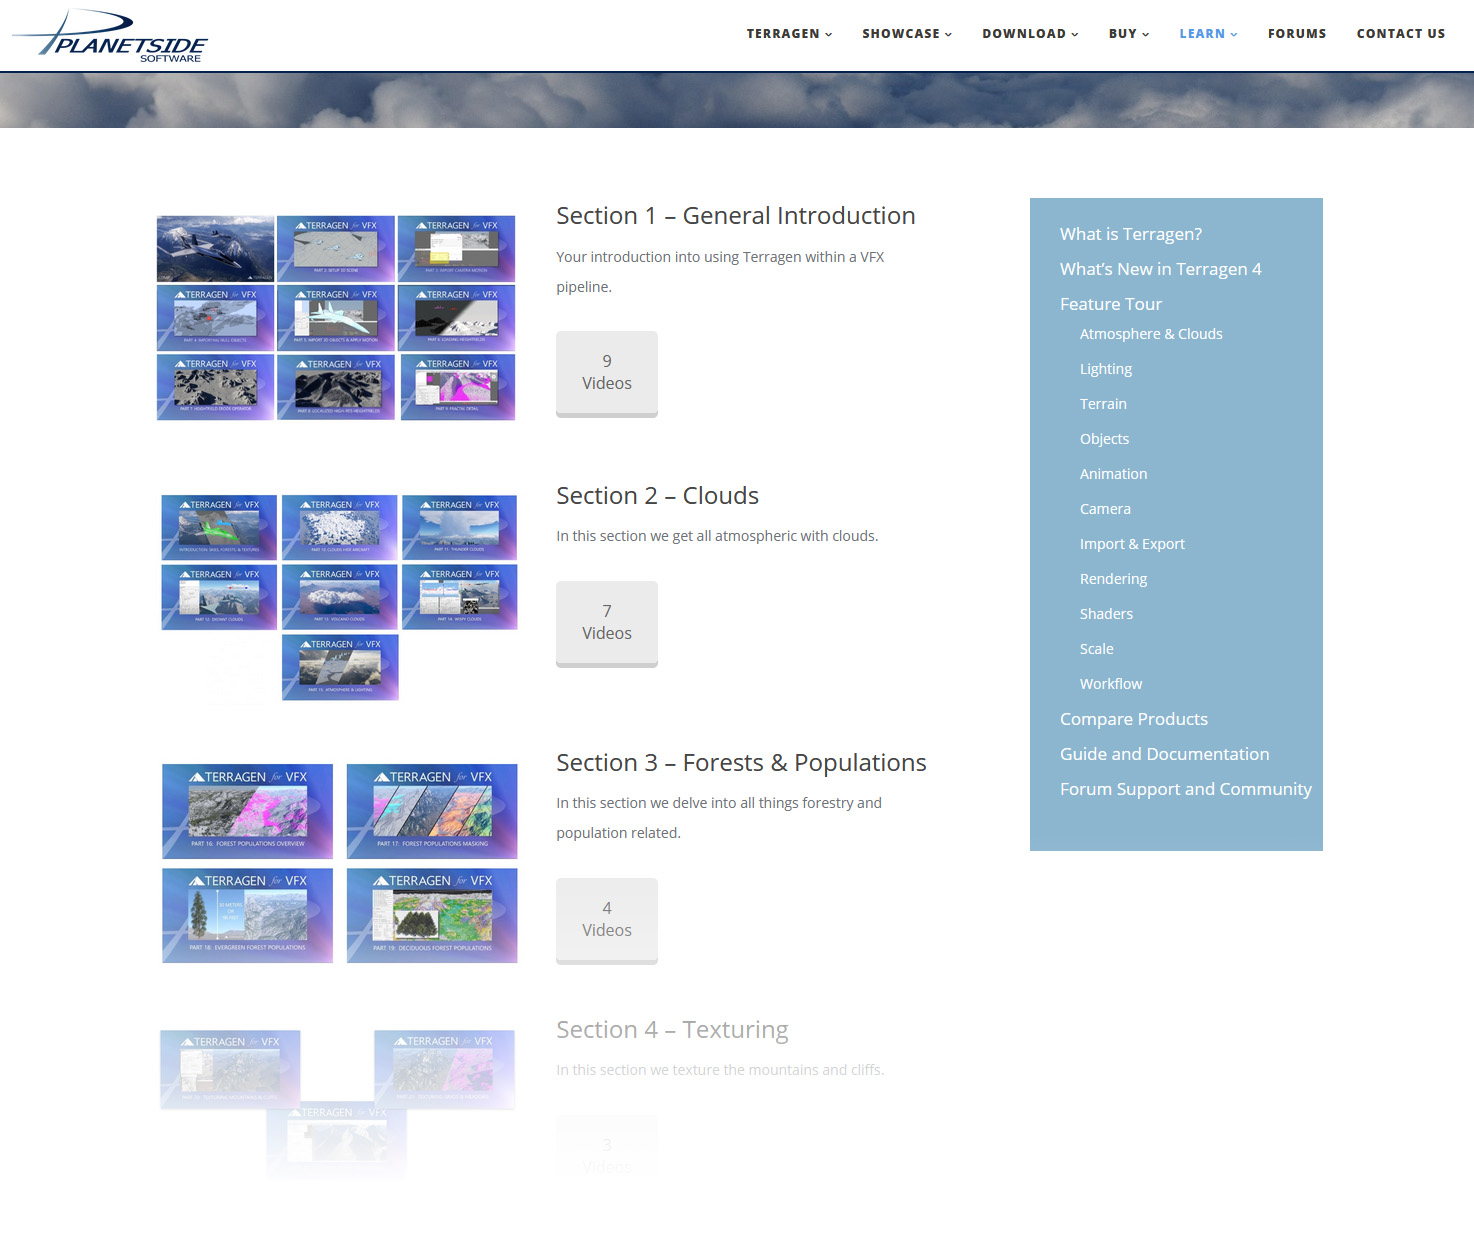Select Part 19 Deciduous Forest Populations thumbnail

(x=432, y=915)
